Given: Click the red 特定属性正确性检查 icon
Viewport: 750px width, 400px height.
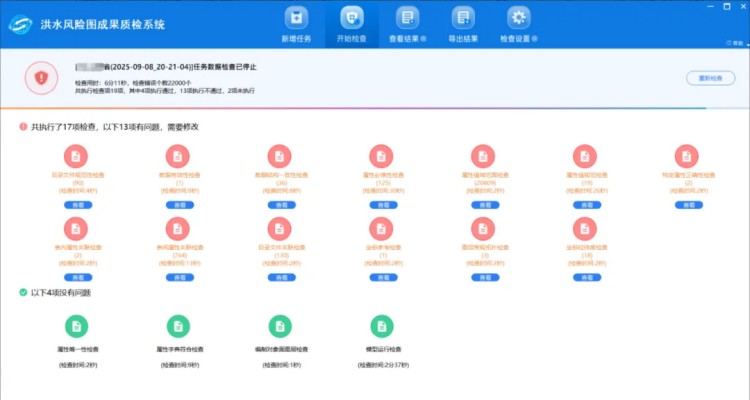Looking at the screenshot, I should point(686,156).
